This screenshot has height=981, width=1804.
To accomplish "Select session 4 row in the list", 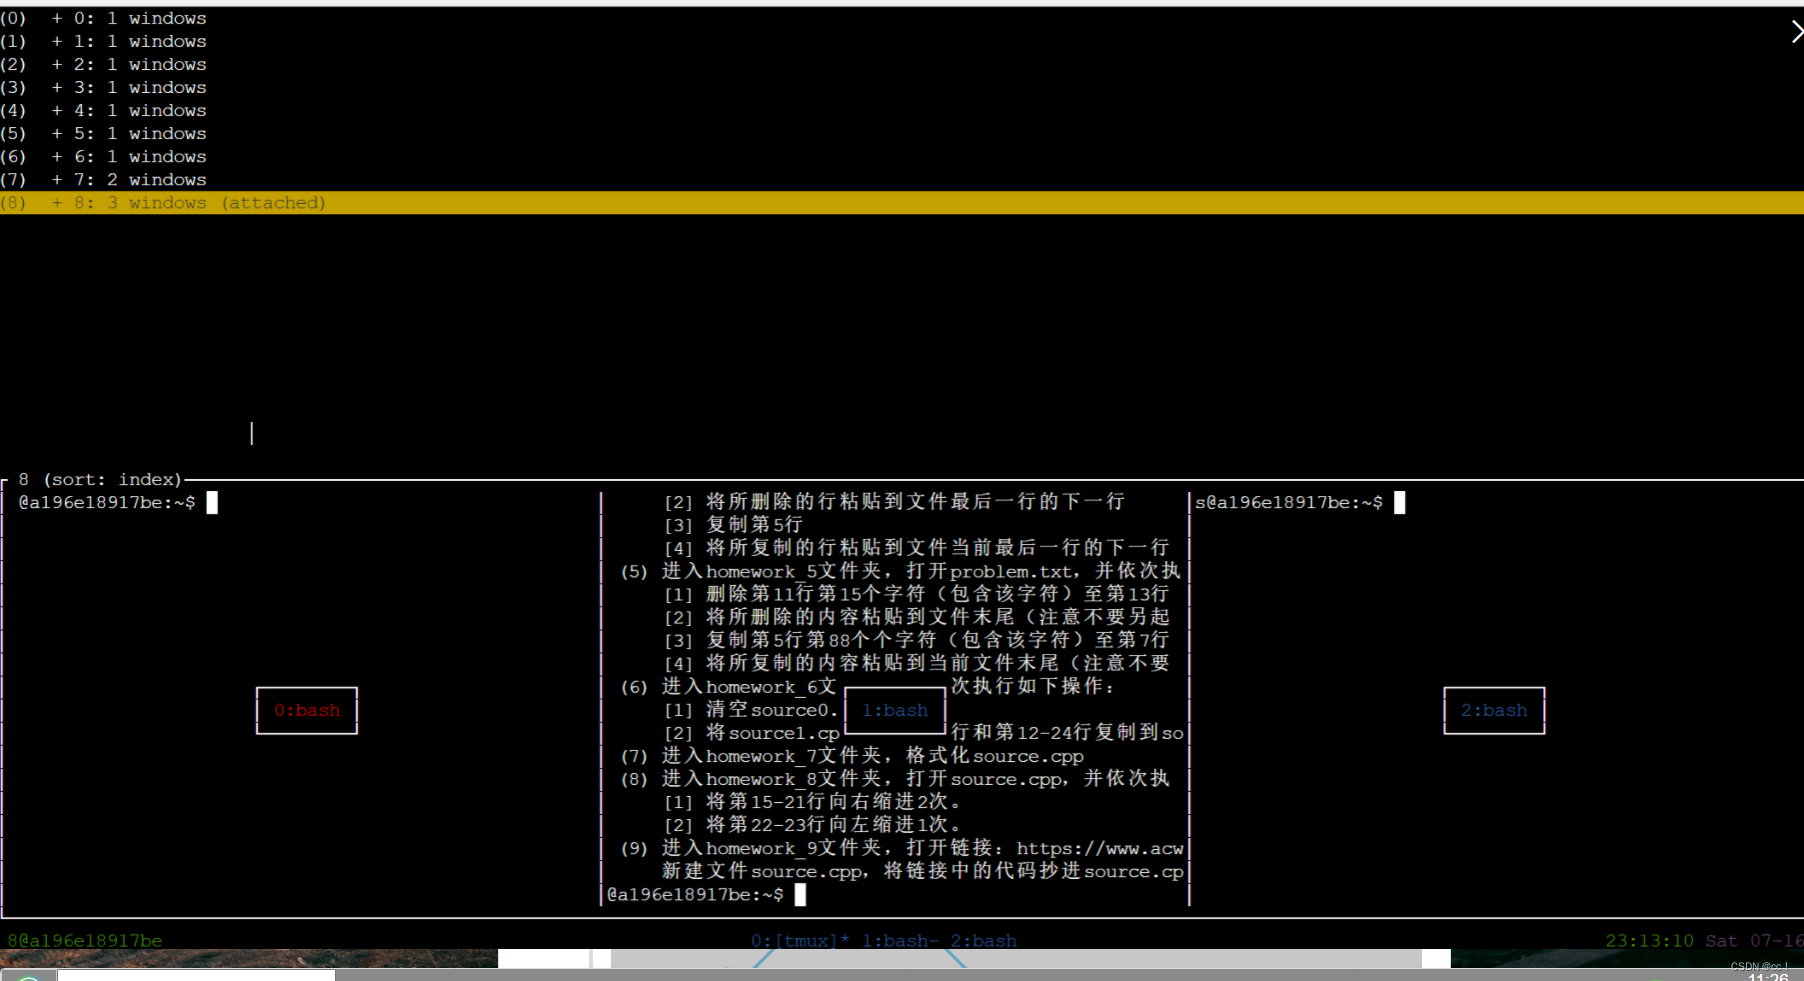I will 902,110.
